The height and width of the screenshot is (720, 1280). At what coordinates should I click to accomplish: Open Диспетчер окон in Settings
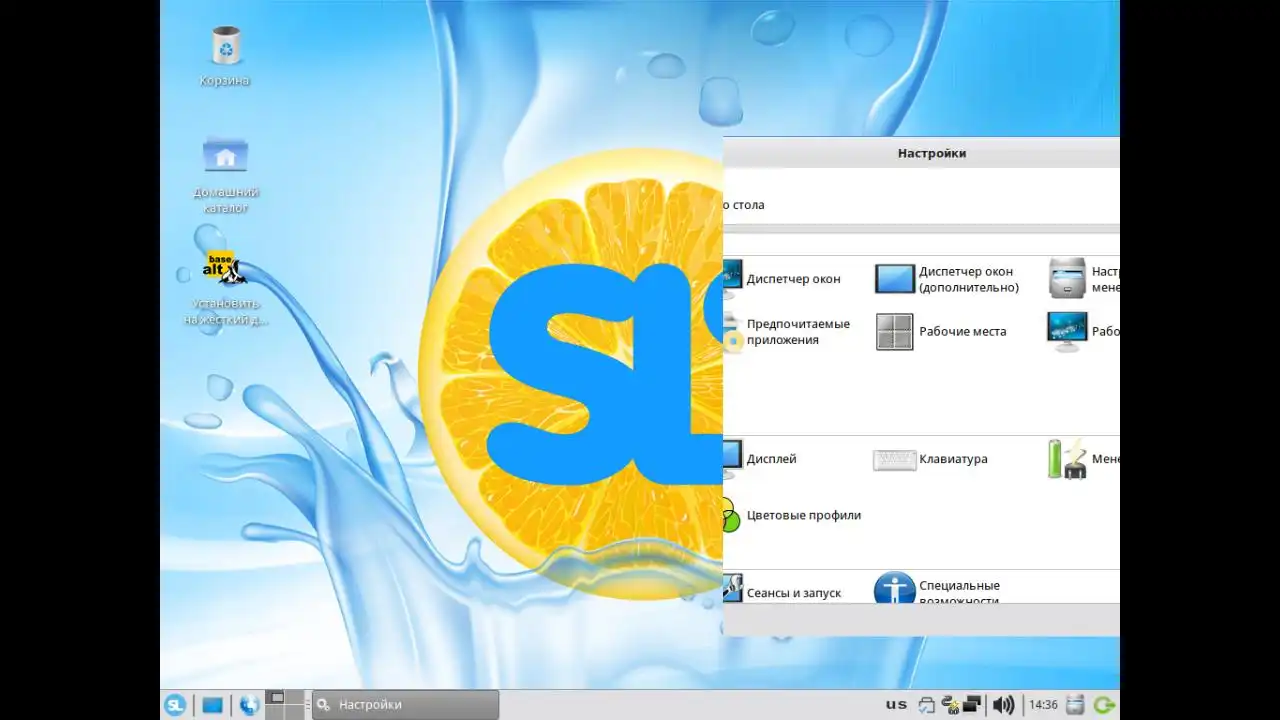click(x=782, y=279)
